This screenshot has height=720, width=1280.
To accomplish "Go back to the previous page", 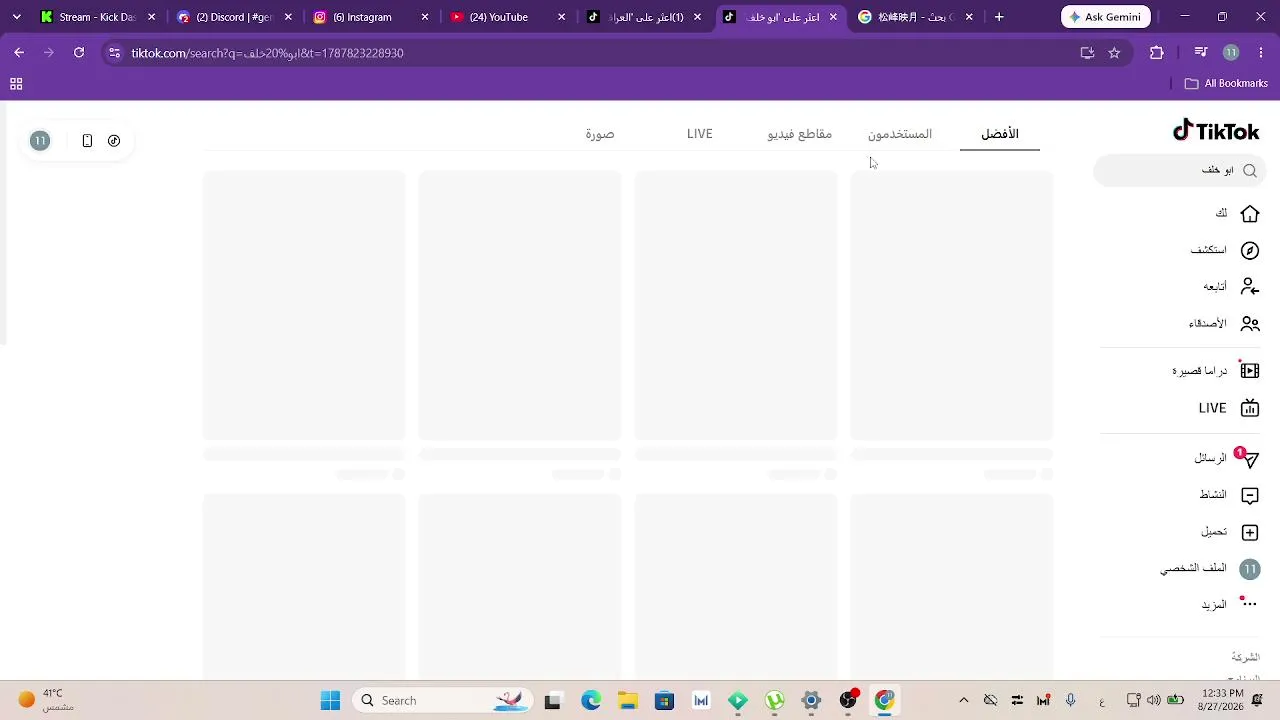I will (x=19, y=53).
